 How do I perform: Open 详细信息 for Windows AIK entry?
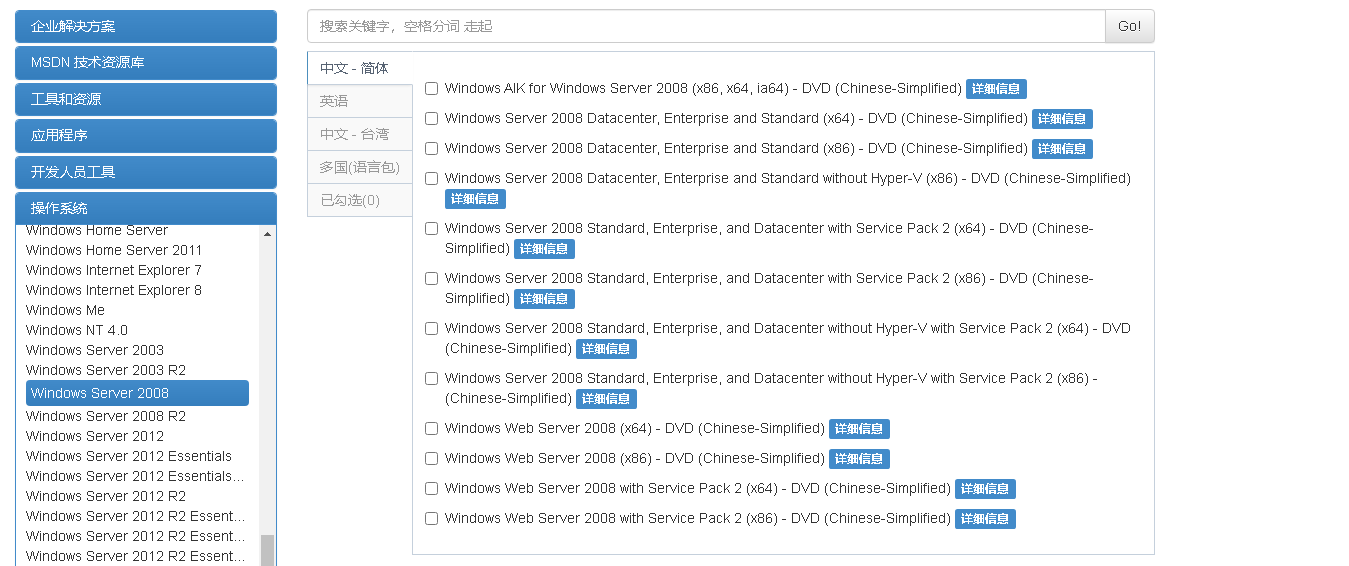(996, 89)
